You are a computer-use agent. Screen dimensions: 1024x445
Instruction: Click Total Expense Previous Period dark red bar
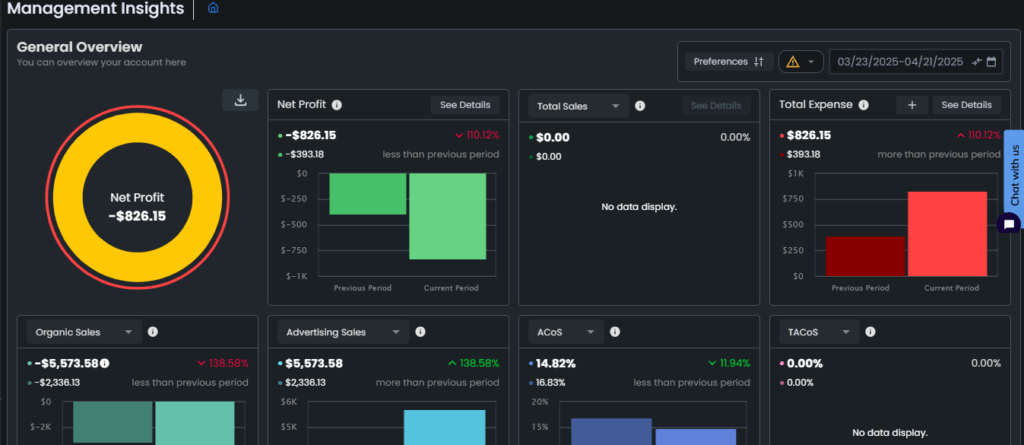[x=865, y=256]
